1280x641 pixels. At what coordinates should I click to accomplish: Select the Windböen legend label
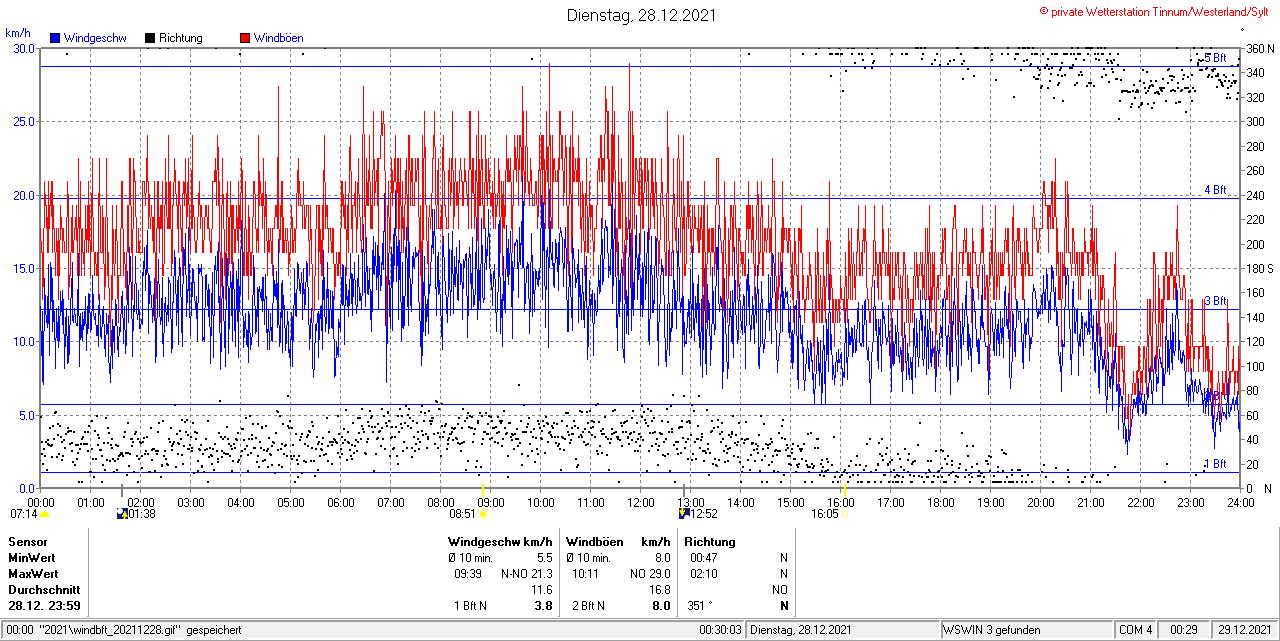point(279,38)
